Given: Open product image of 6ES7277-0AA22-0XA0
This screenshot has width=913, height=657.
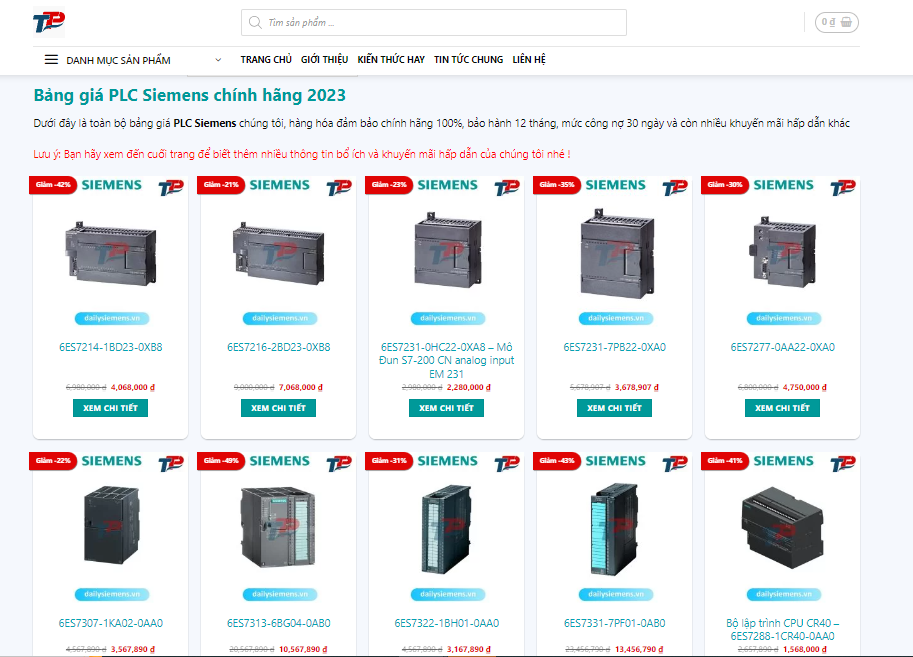Looking at the screenshot, I should (783, 252).
